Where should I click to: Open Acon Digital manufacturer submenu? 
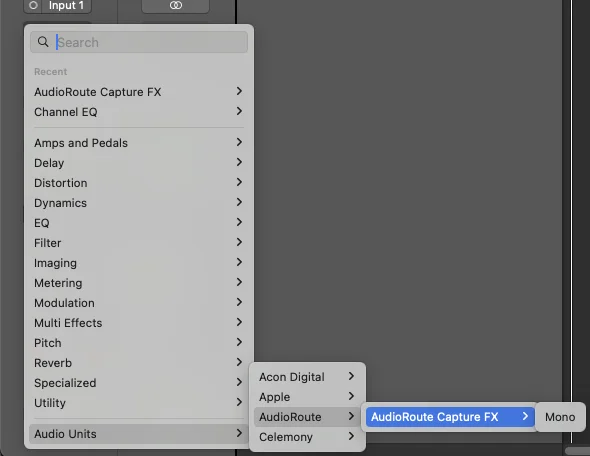307,377
